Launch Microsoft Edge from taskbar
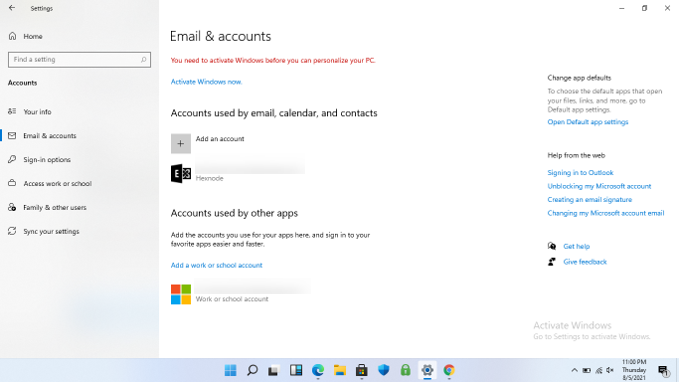679x382 pixels. (x=318, y=370)
